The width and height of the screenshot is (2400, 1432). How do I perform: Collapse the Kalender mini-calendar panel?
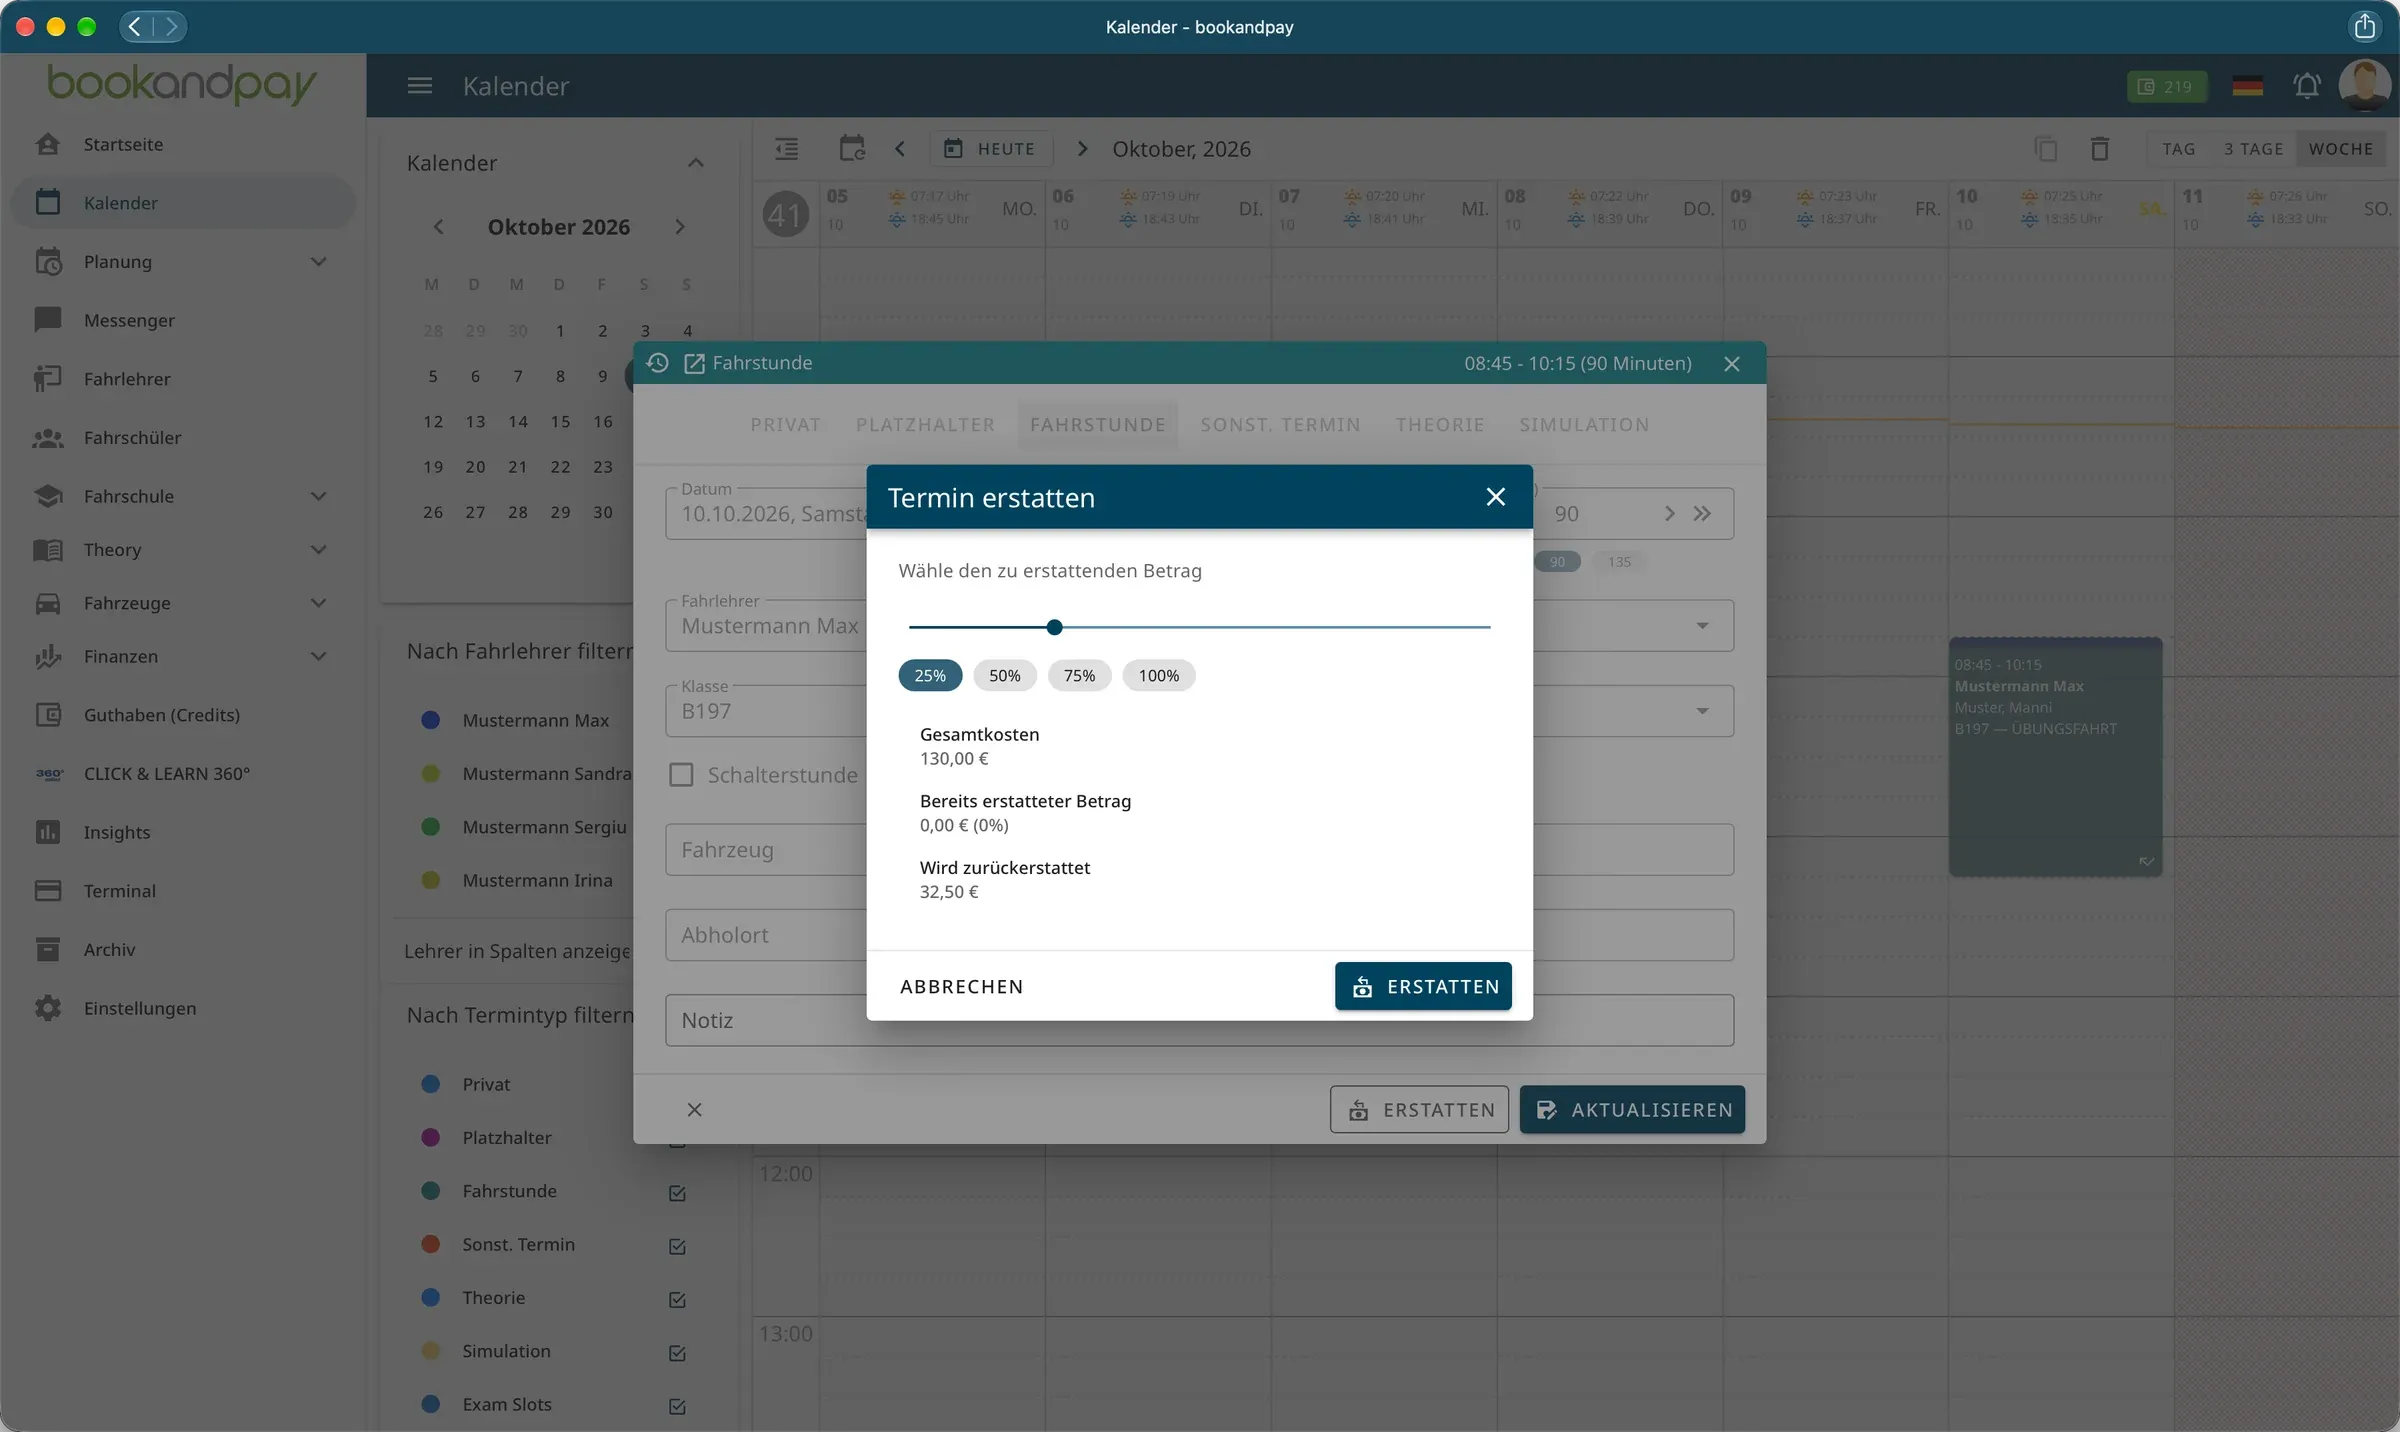pyautogui.click(x=696, y=163)
